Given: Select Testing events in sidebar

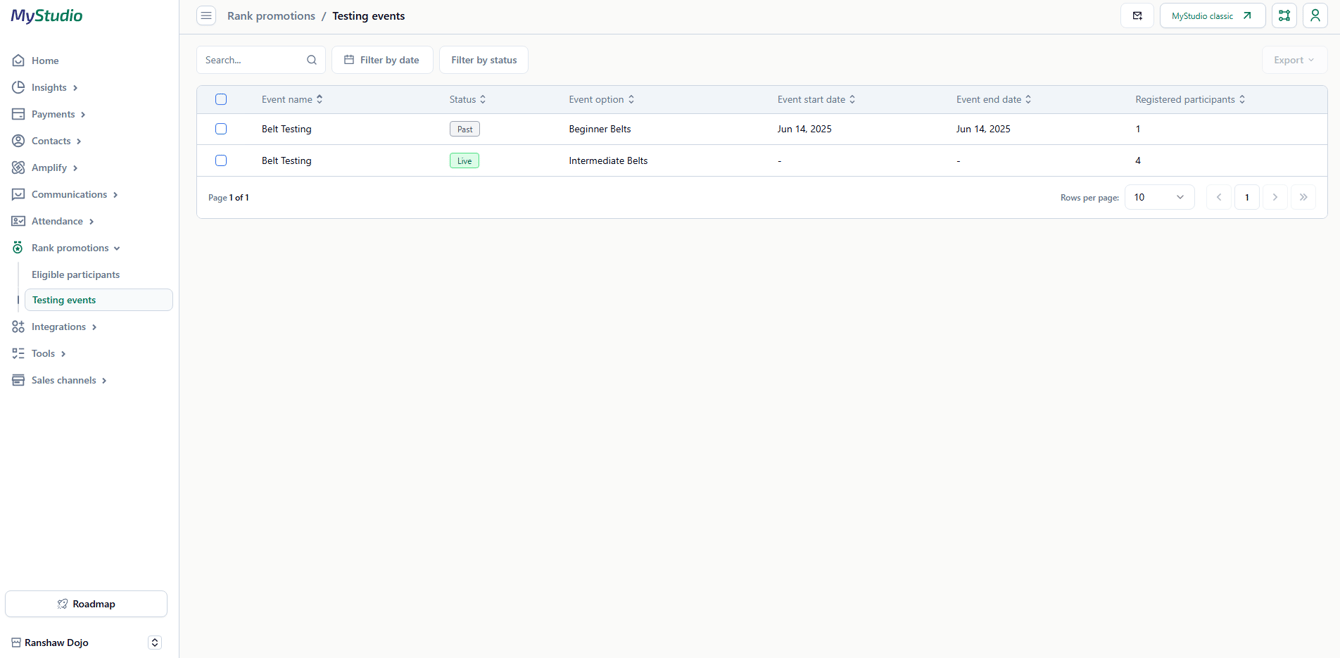Looking at the screenshot, I should (x=98, y=300).
